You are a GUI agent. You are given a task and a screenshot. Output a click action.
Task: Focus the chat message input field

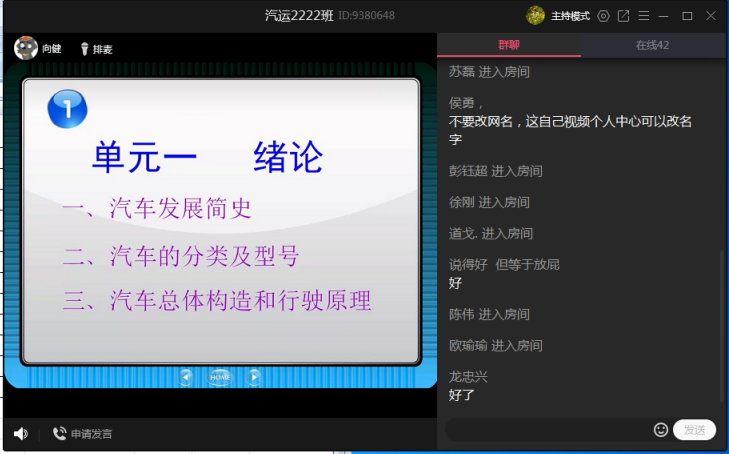[549, 430]
